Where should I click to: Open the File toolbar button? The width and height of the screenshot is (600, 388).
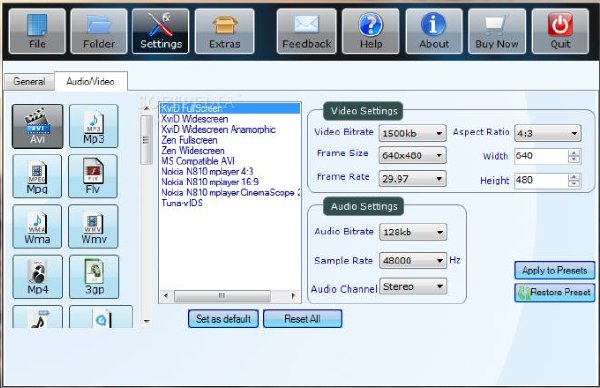point(37,31)
